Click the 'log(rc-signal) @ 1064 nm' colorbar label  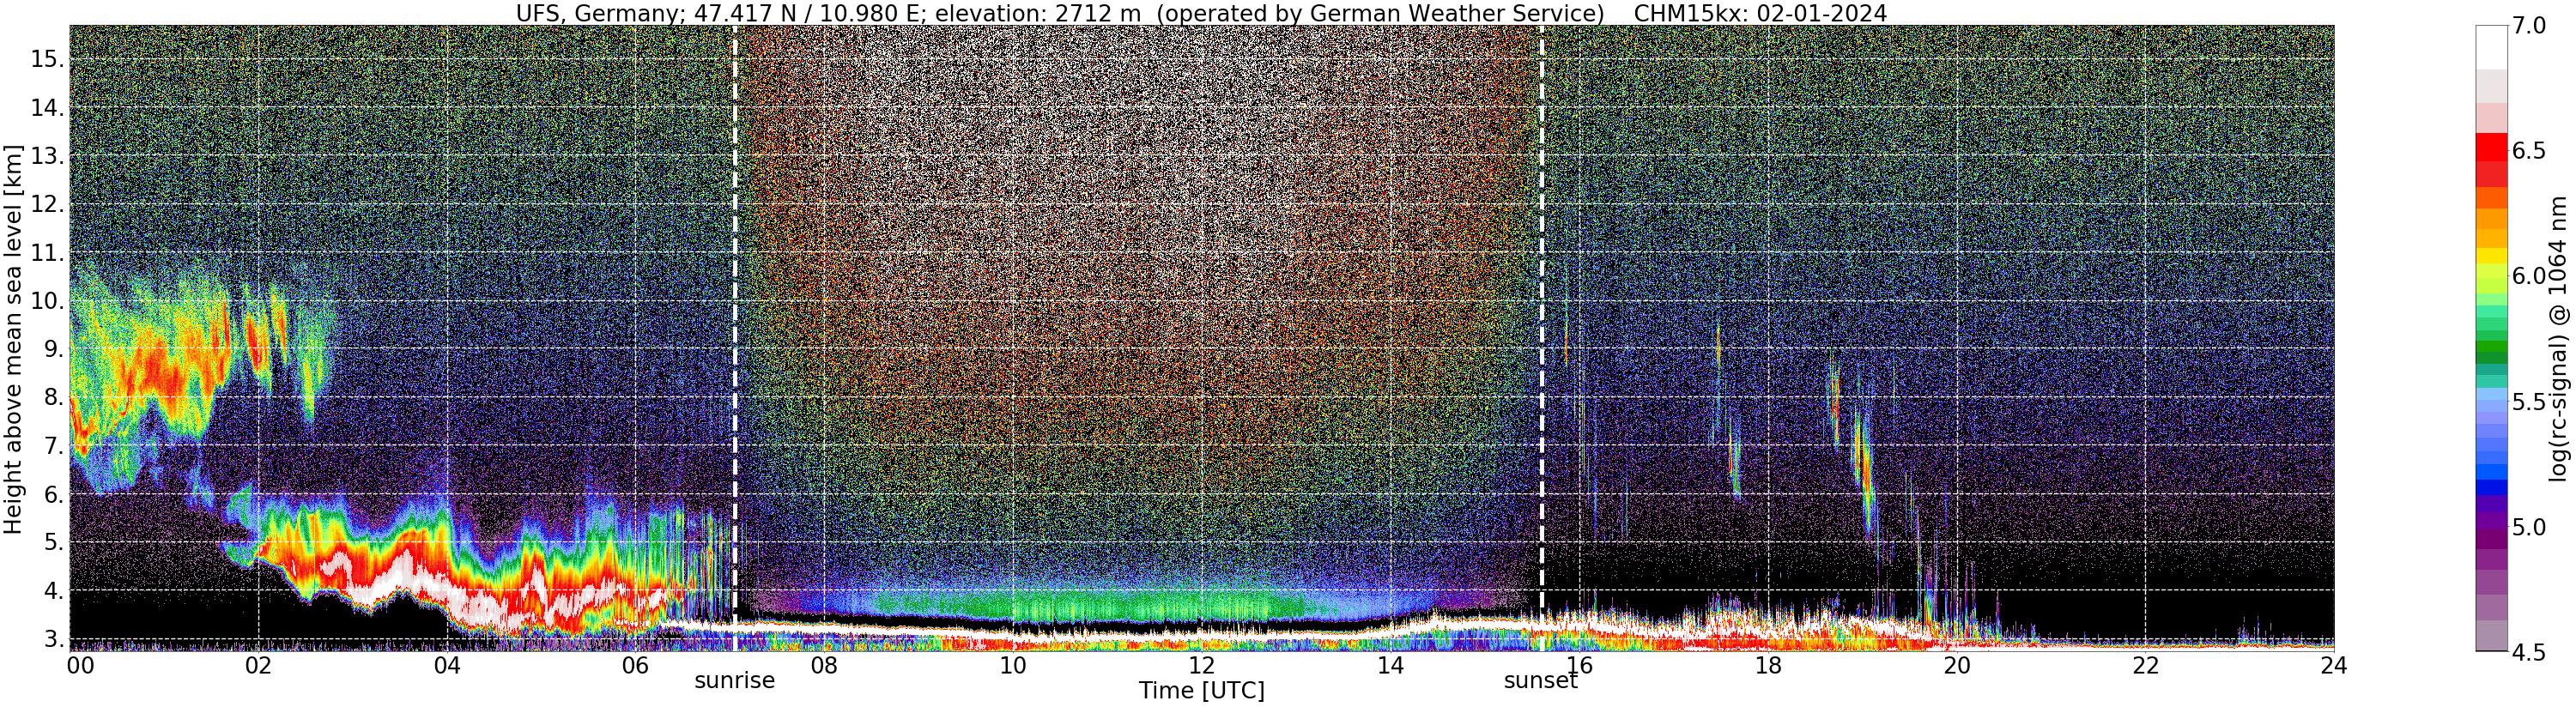click(2560, 338)
